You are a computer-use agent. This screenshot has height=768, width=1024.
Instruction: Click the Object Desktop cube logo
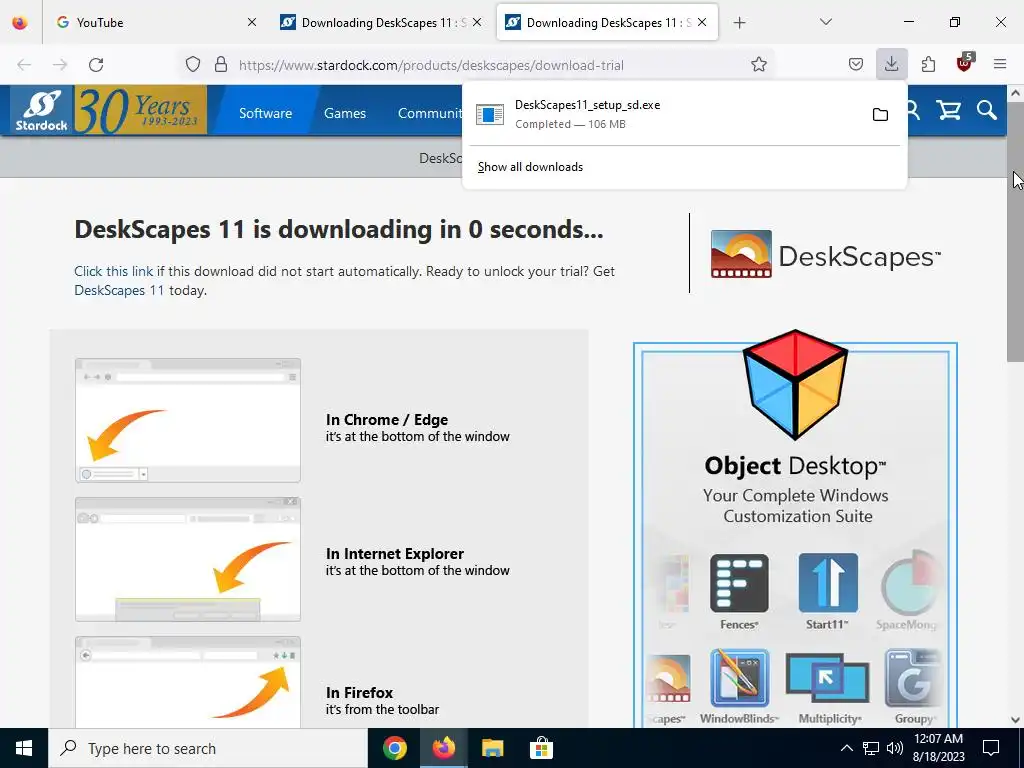tap(795, 384)
